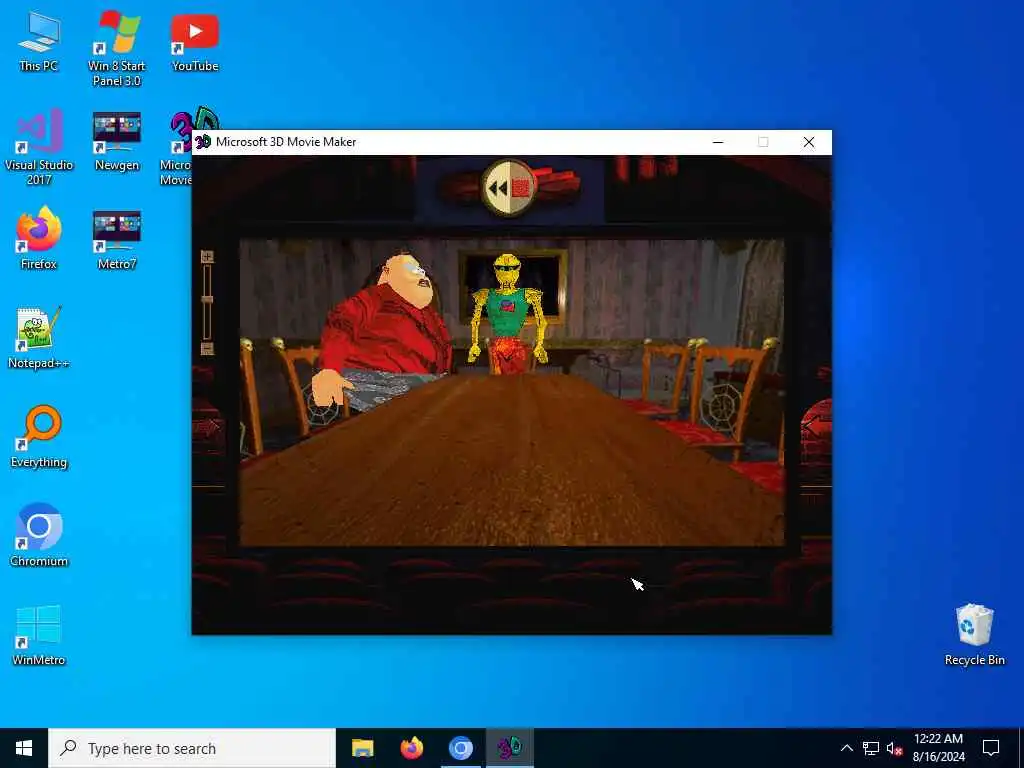The height and width of the screenshot is (768, 1024).
Task: Open the muted speaker volume tray icon
Action: point(894,748)
